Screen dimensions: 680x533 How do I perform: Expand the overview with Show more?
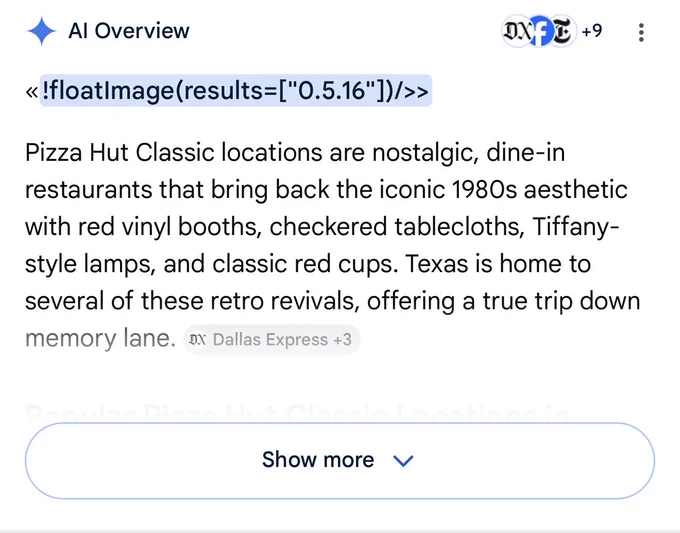point(340,461)
